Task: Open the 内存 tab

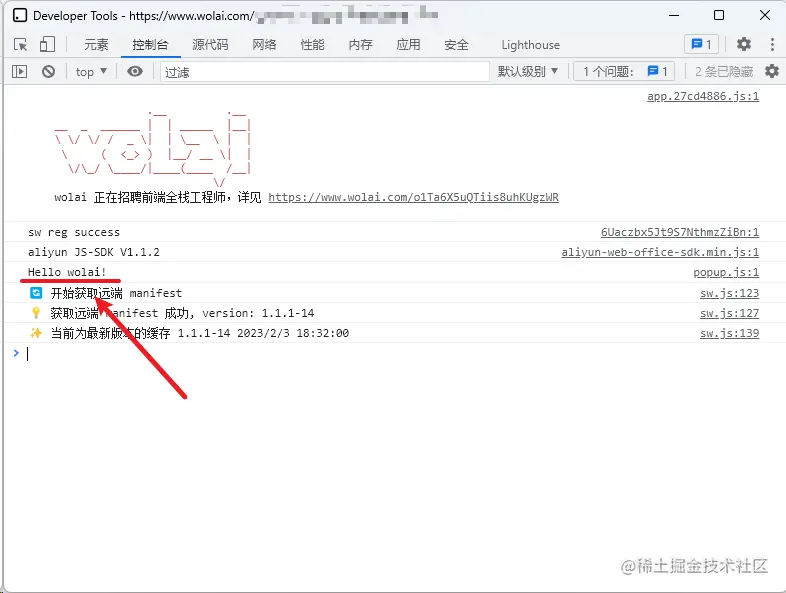Action: point(360,45)
